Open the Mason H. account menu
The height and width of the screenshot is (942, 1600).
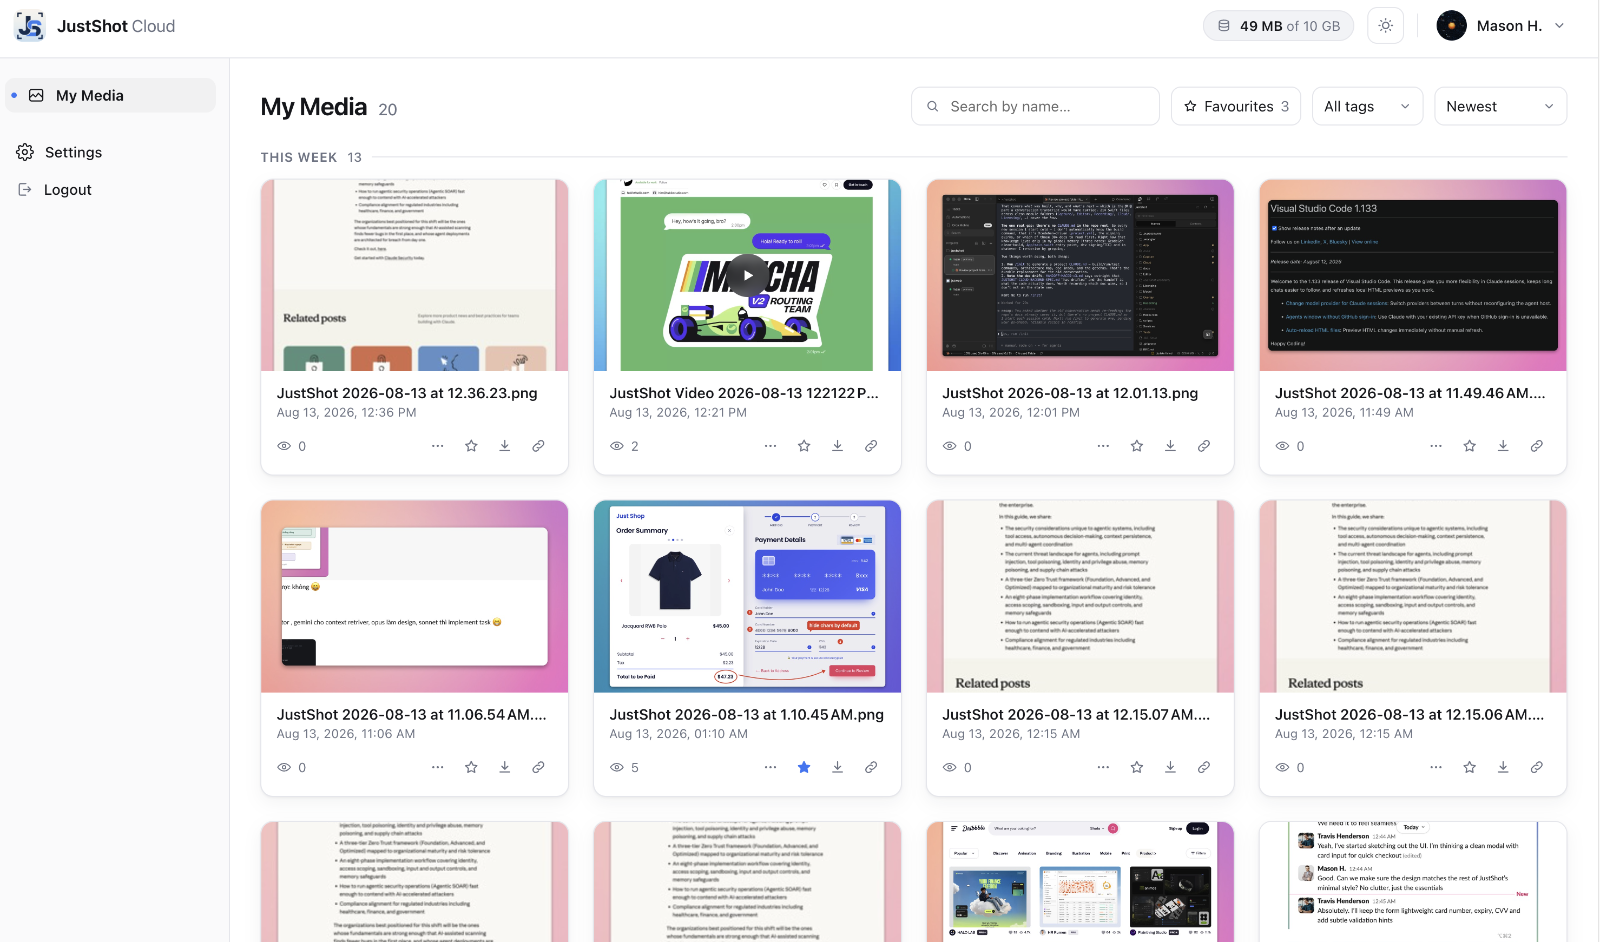[x=1501, y=26]
